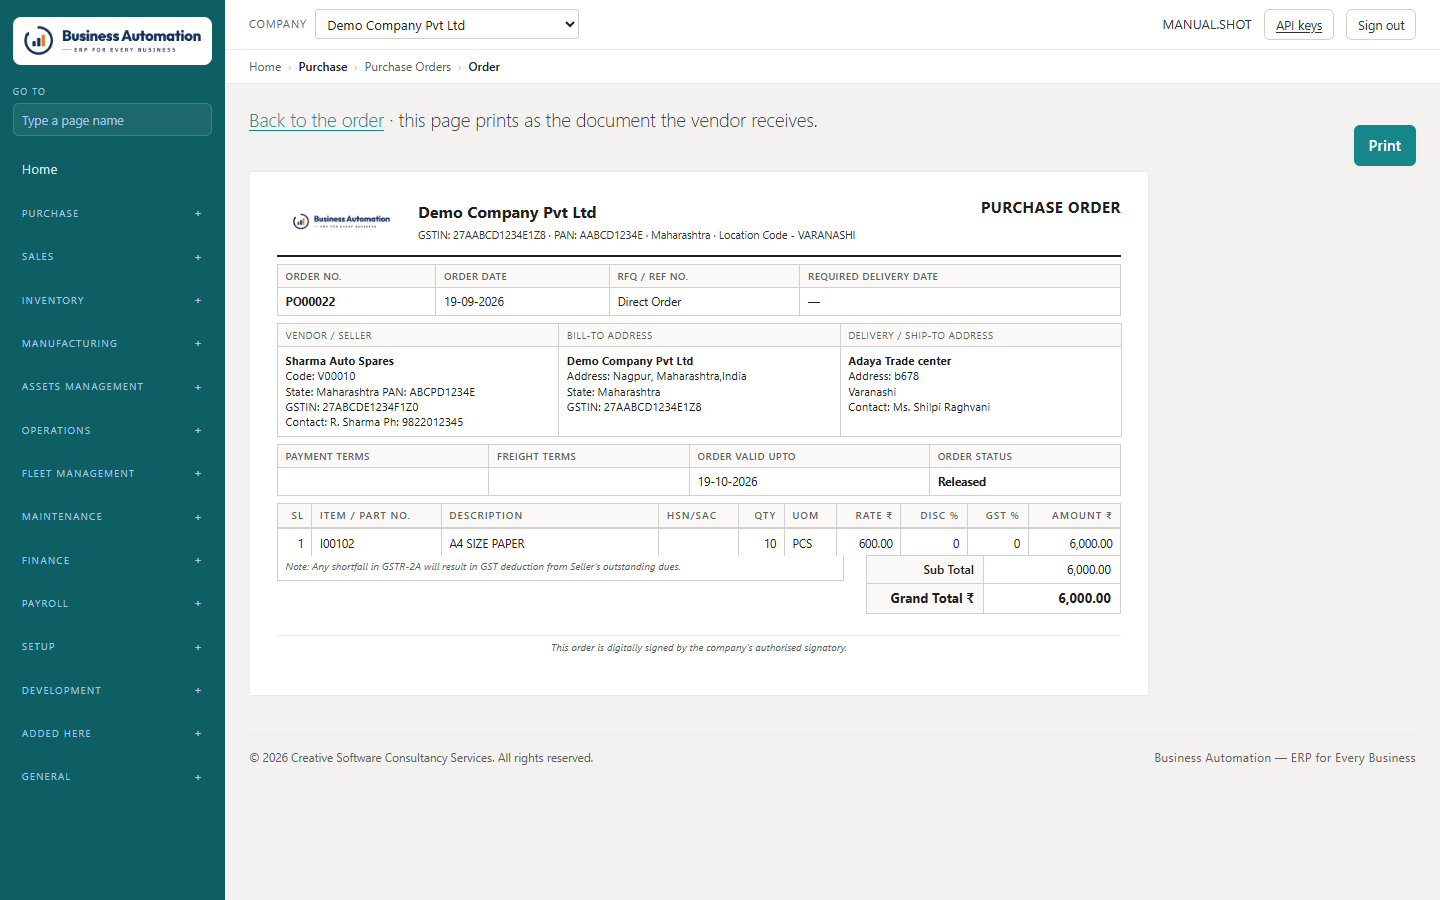Click the MANUAL.SHOT username label
This screenshot has width=1440, height=900.
click(x=1207, y=25)
